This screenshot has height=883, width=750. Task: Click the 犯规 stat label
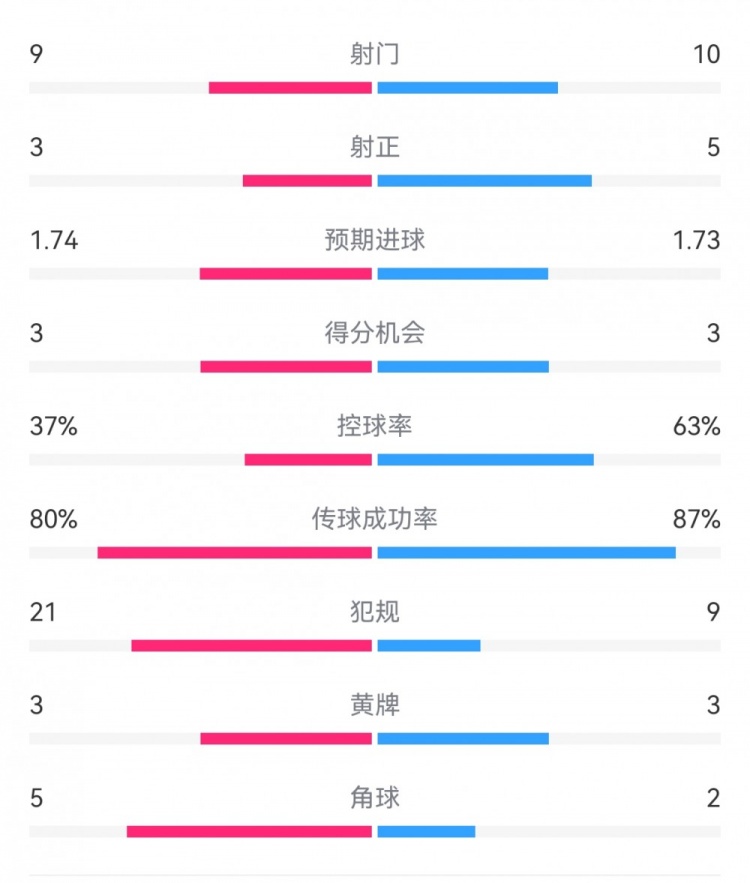pos(375,611)
